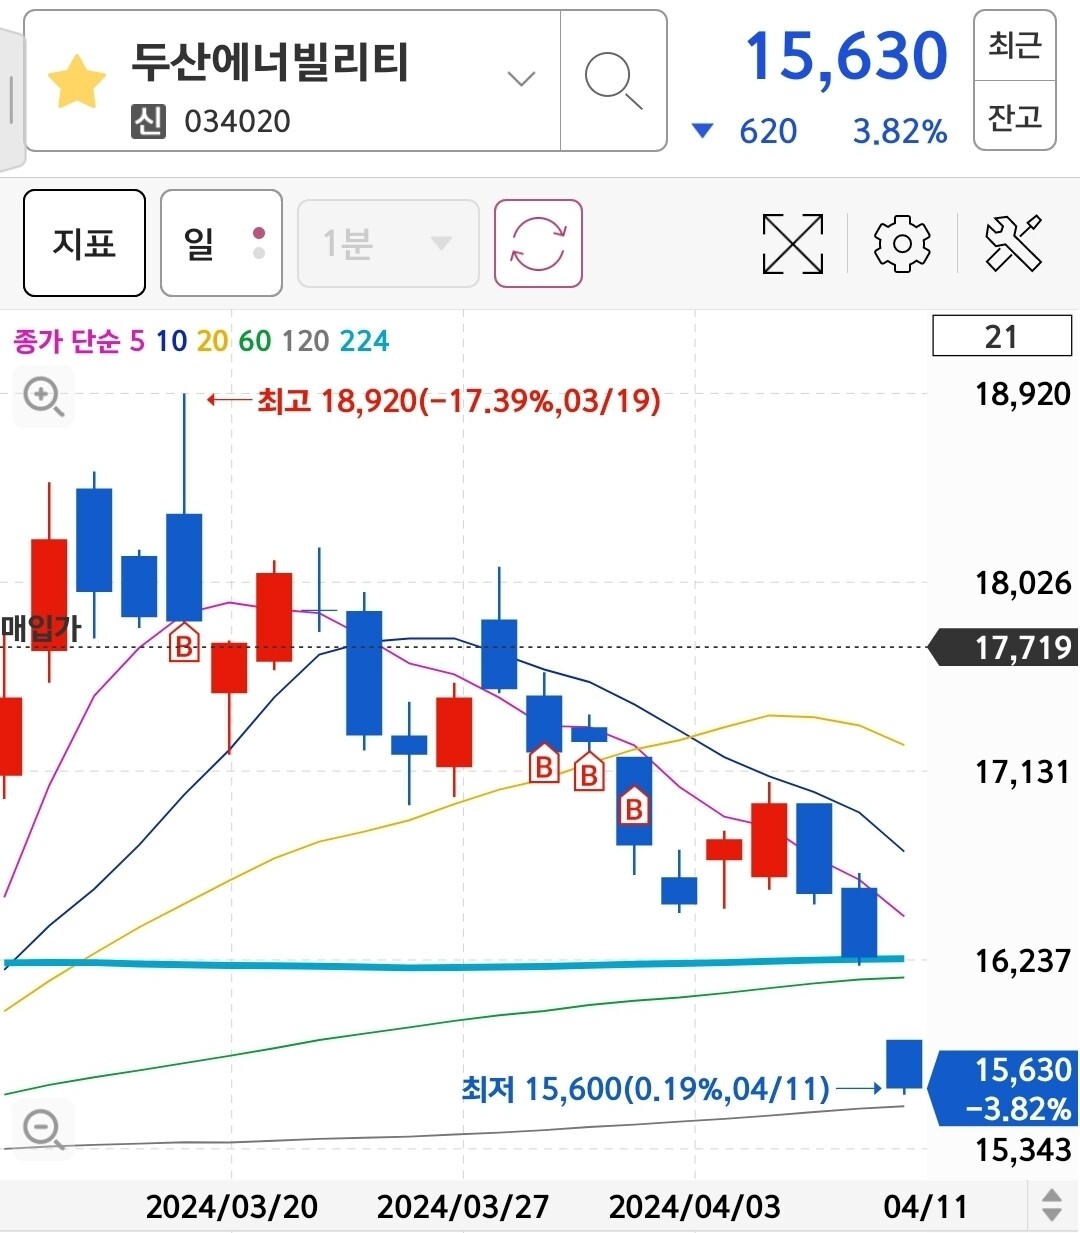Switch to the 최근 tab
The width and height of the screenshot is (1080, 1233).
pyautogui.click(x=1014, y=46)
